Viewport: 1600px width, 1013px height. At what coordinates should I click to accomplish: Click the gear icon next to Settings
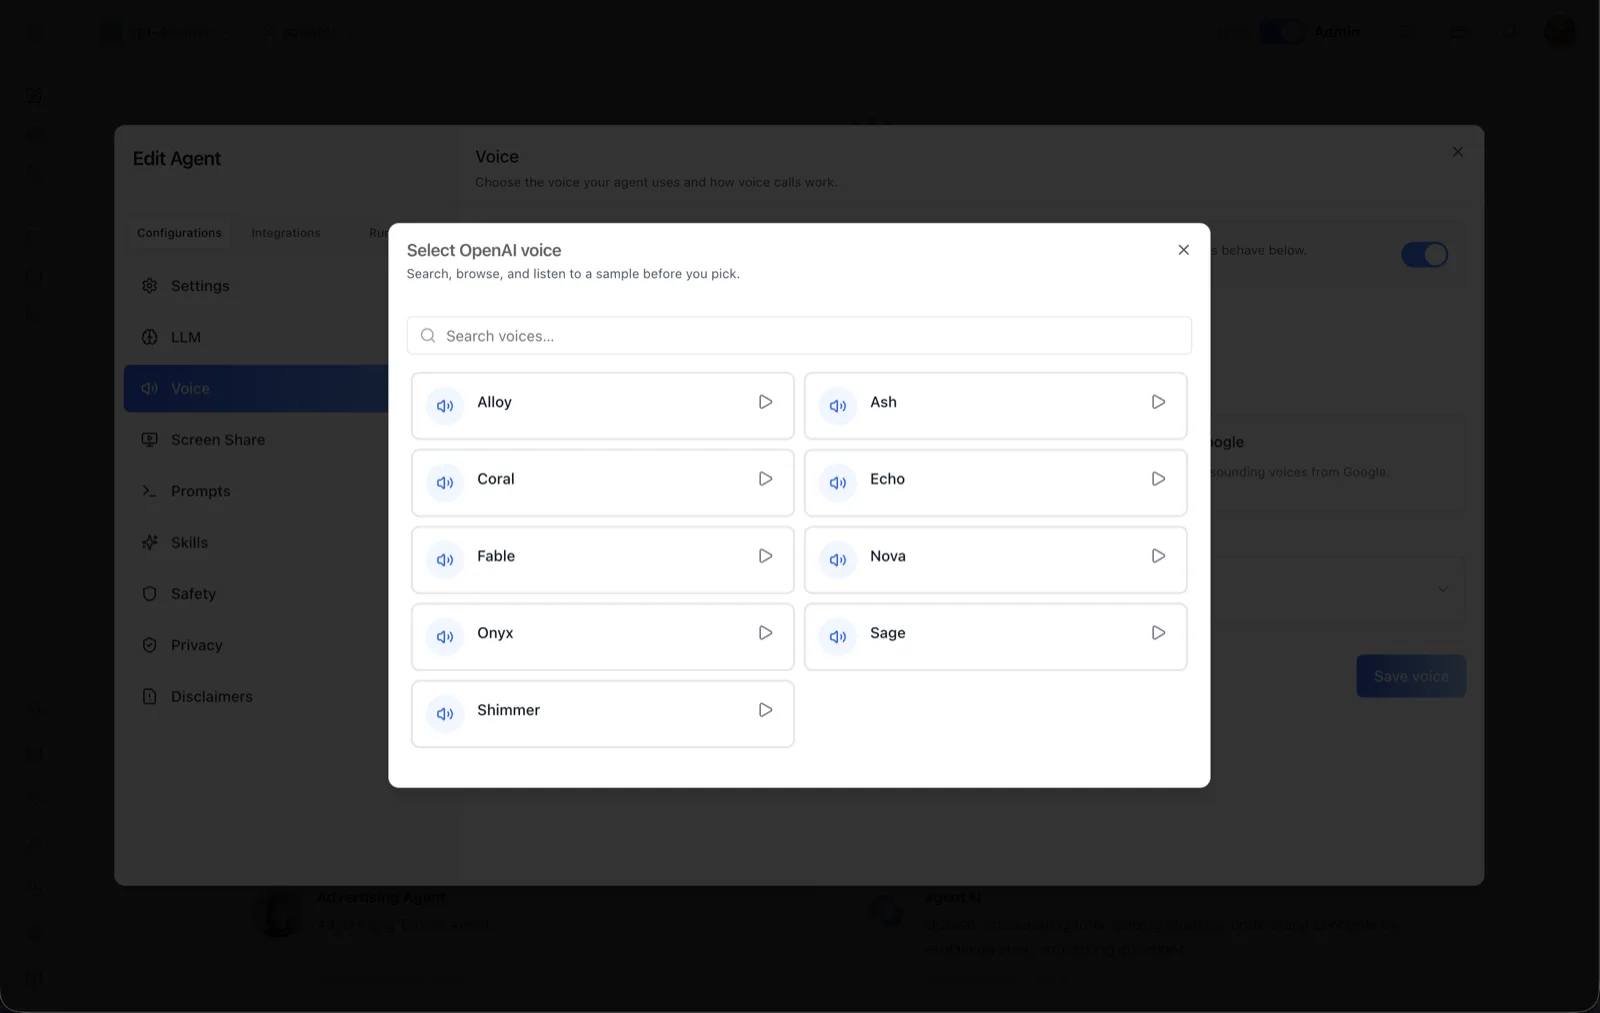pyautogui.click(x=150, y=286)
